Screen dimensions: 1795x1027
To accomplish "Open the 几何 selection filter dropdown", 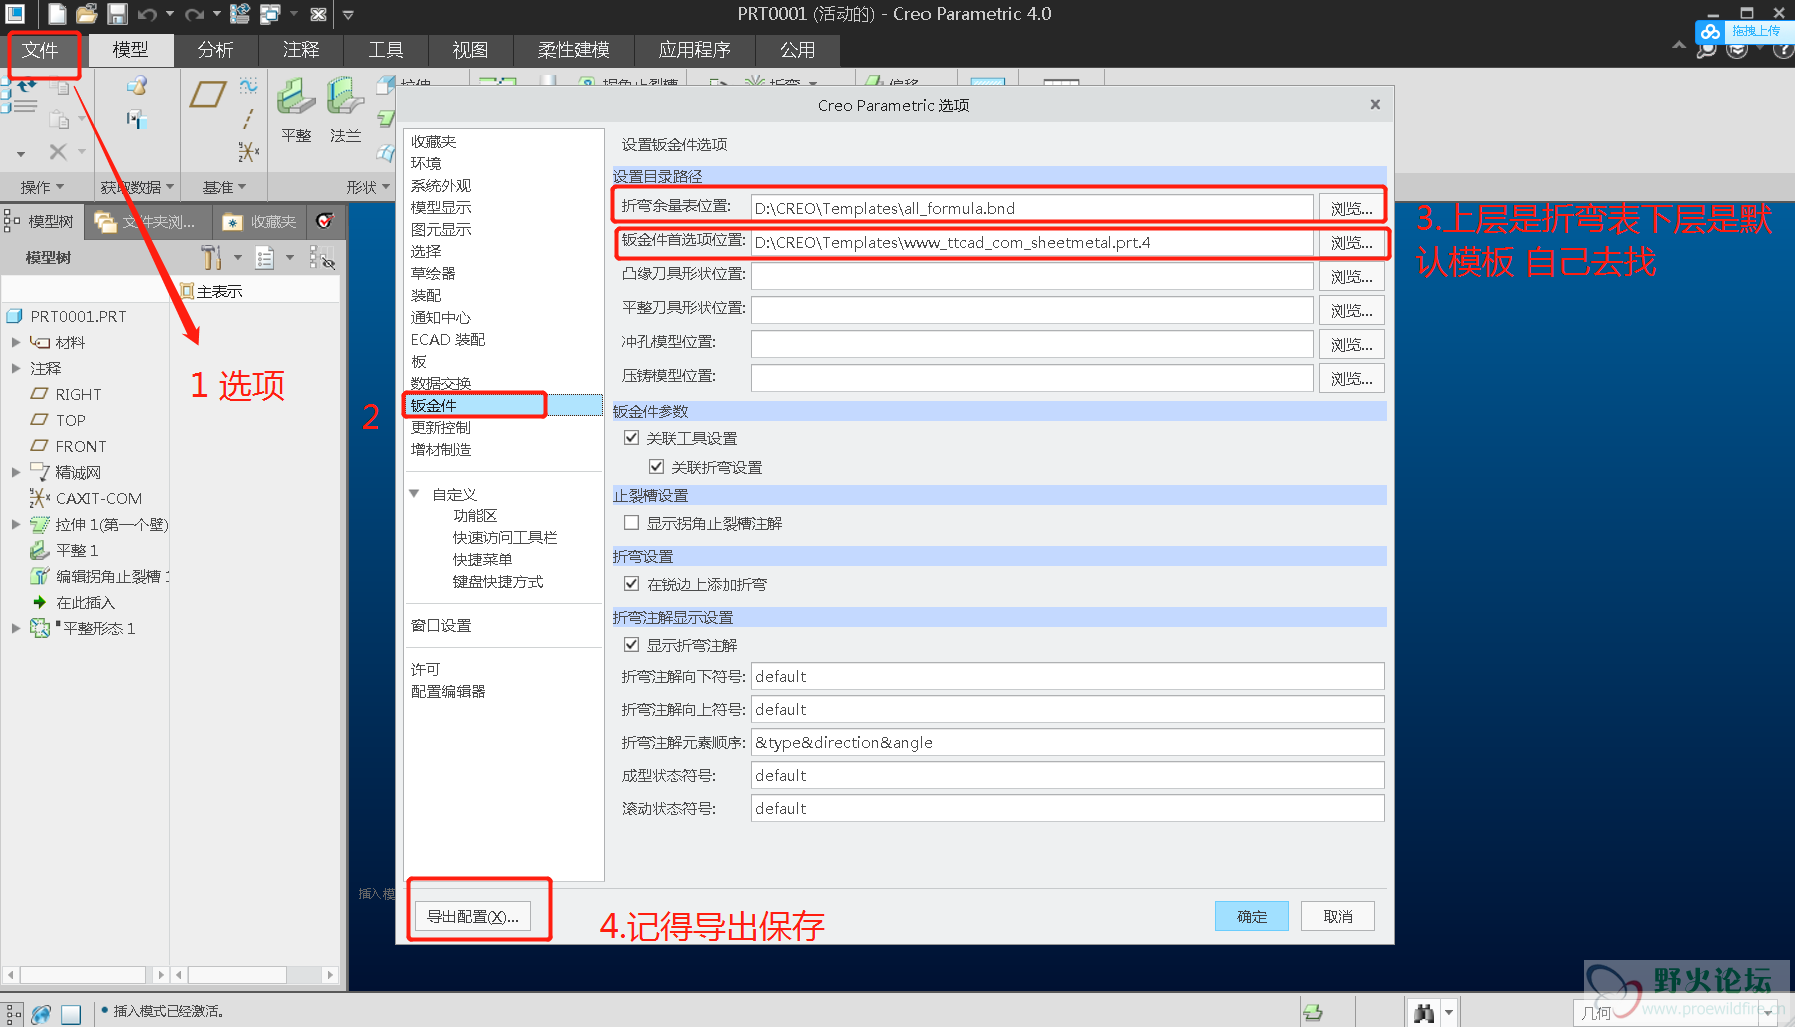I will (1769, 1013).
